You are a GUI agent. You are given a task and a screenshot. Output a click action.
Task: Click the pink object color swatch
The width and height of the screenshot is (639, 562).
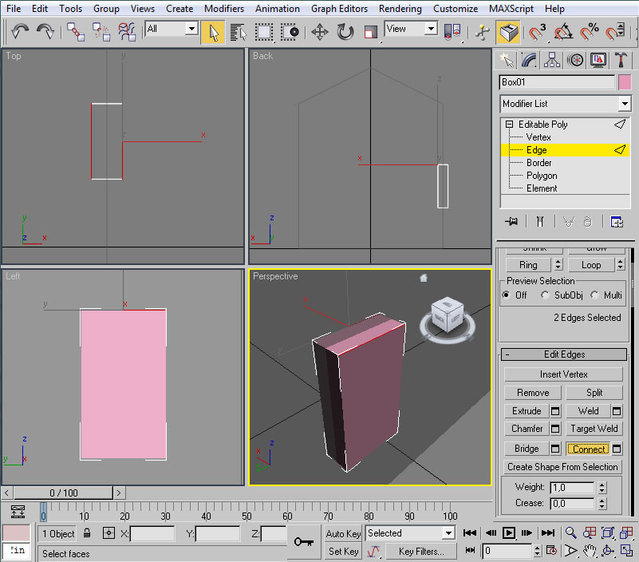[625, 82]
